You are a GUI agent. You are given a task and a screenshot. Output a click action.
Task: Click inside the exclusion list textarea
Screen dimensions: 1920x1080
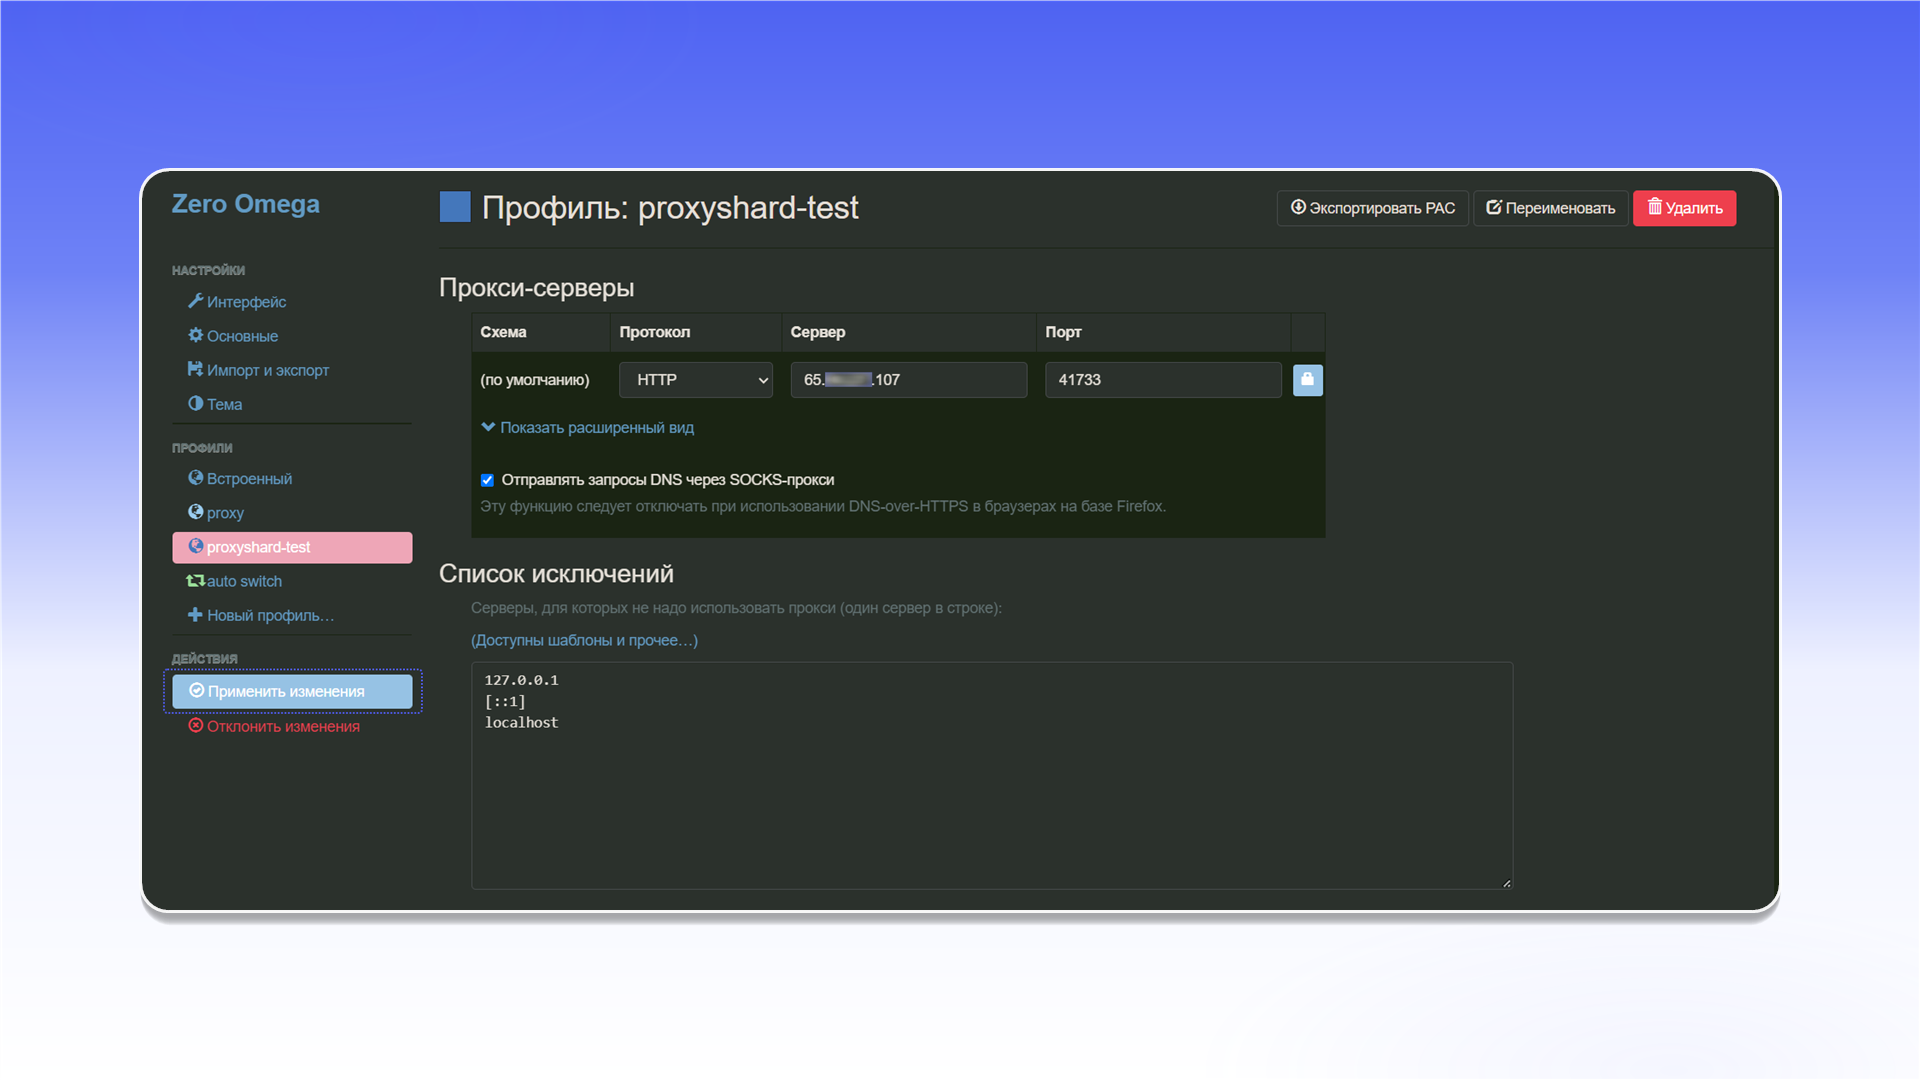pyautogui.click(x=992, y=775)
